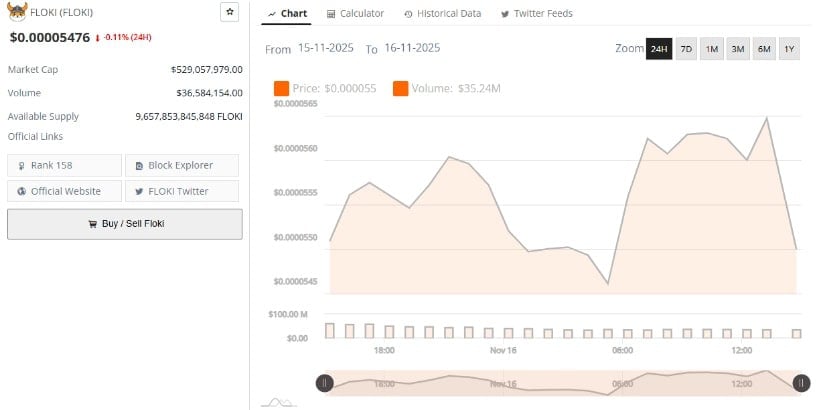Visit the Official Website link

pos(65,191)
